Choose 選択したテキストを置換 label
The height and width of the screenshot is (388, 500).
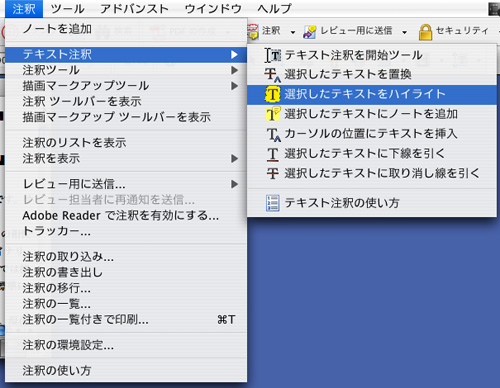[348, 74]
